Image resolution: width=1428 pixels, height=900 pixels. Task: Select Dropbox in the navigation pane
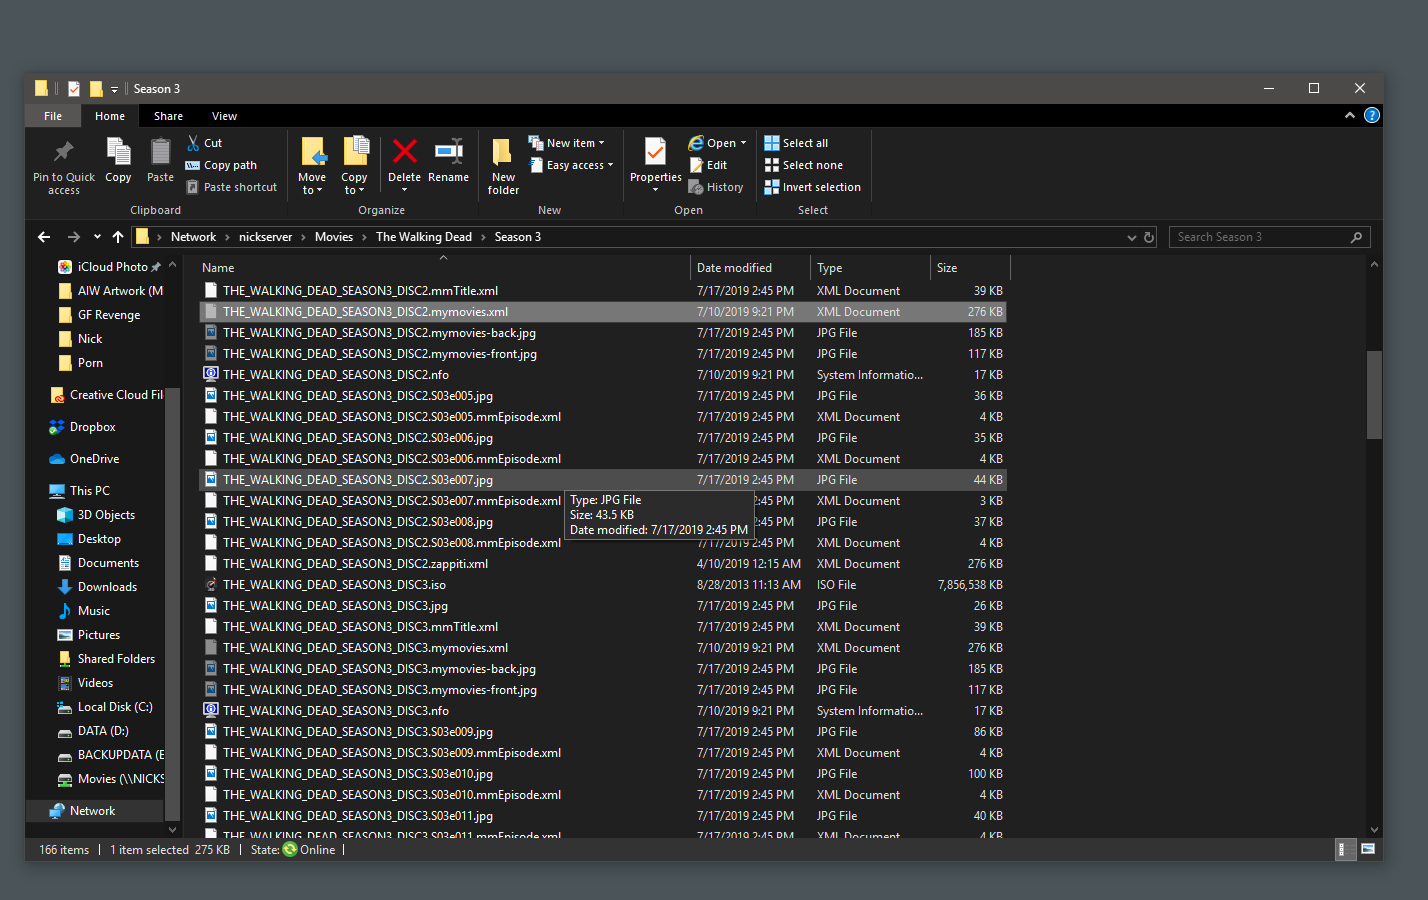click(82, 427)
